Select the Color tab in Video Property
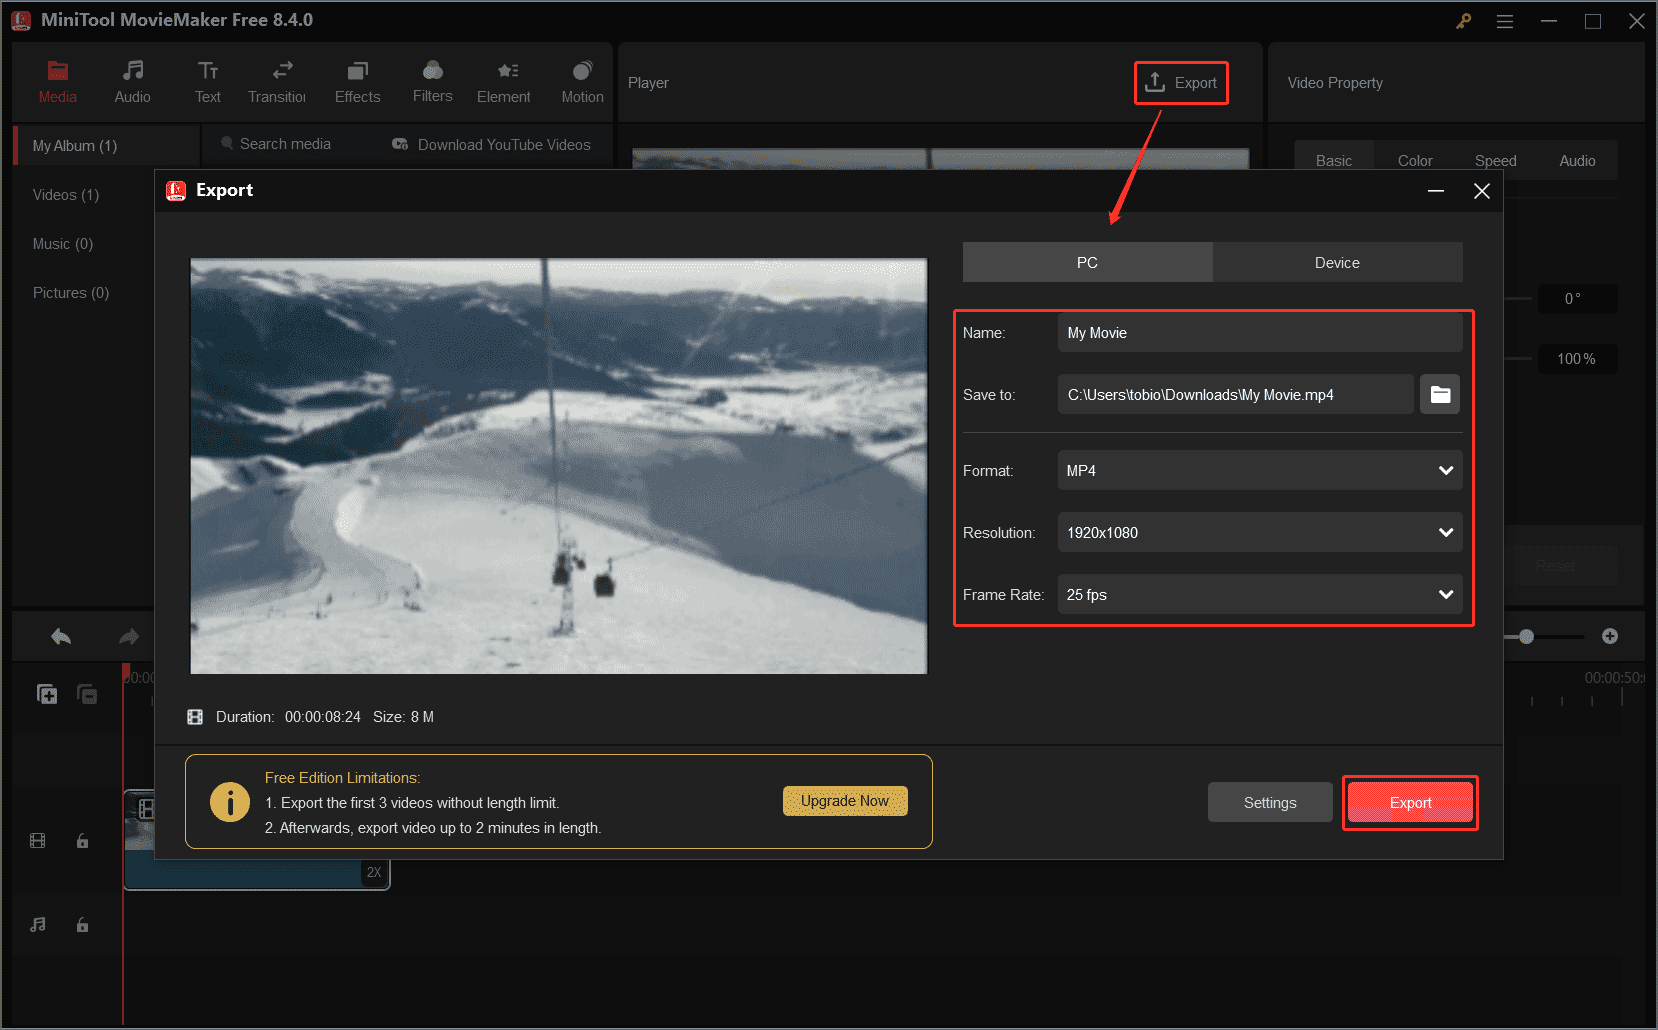Image resolution: width=1658 pixels, height=1030 pixels. pyautogui.click(x=1414, y=160)
